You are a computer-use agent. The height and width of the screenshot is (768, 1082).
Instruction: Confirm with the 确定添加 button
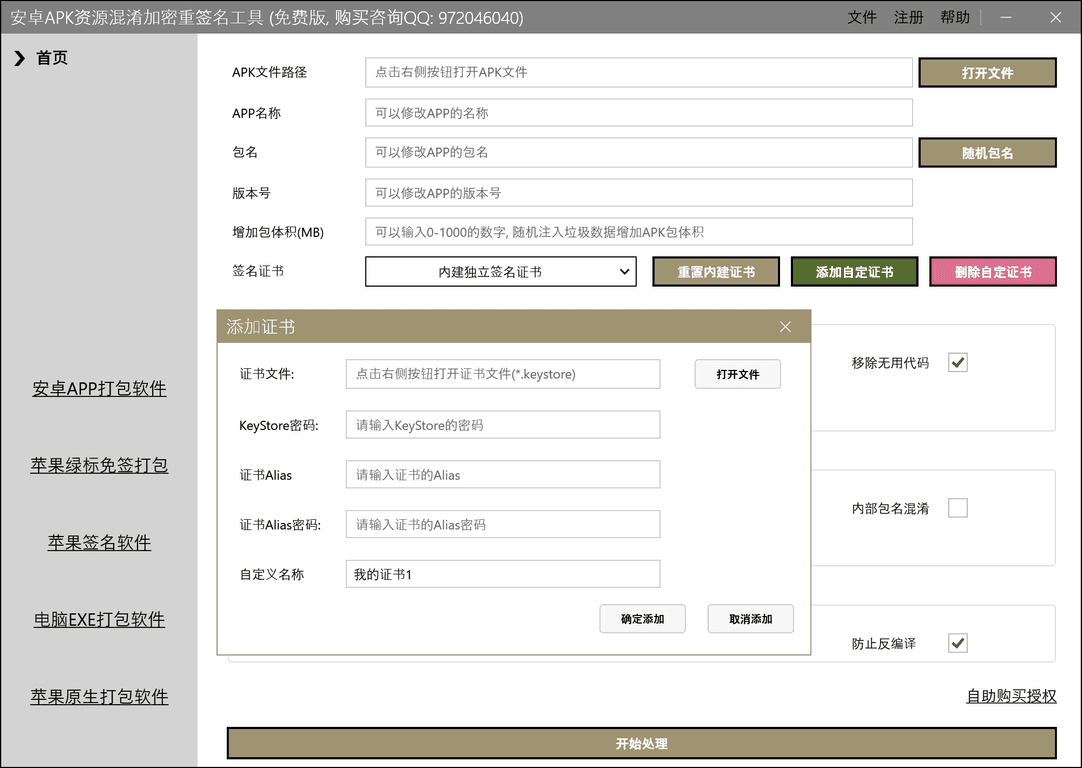[x=642, y=619]
